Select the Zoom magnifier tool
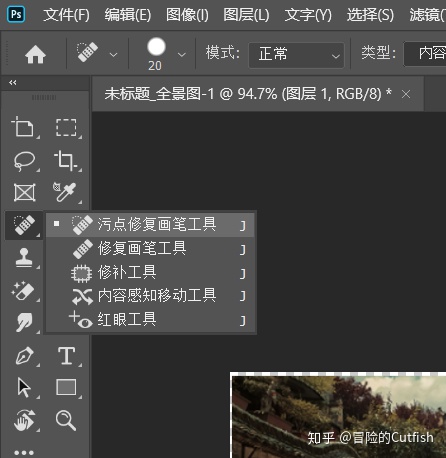This screenshot has height=458, width=446. tap(66, 420)
